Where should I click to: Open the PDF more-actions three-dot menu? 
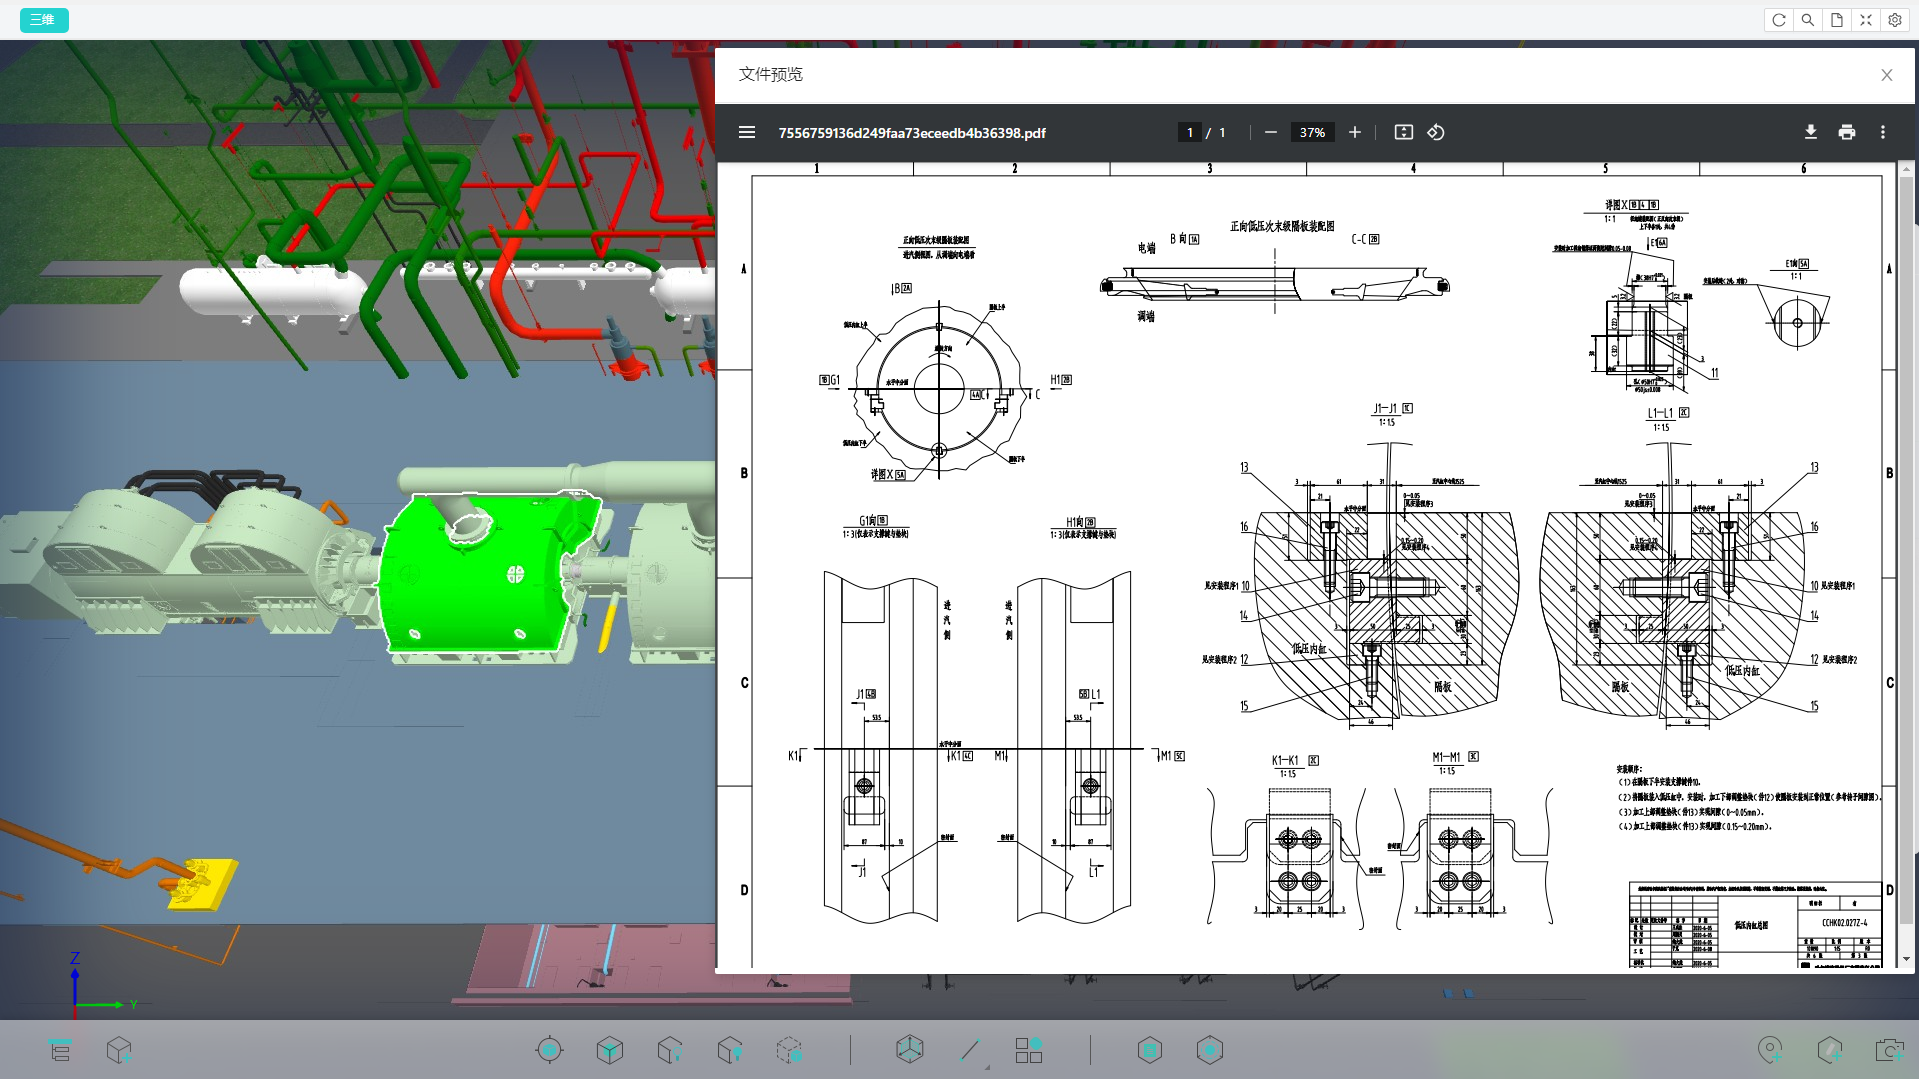click(x=1883, y=132)
